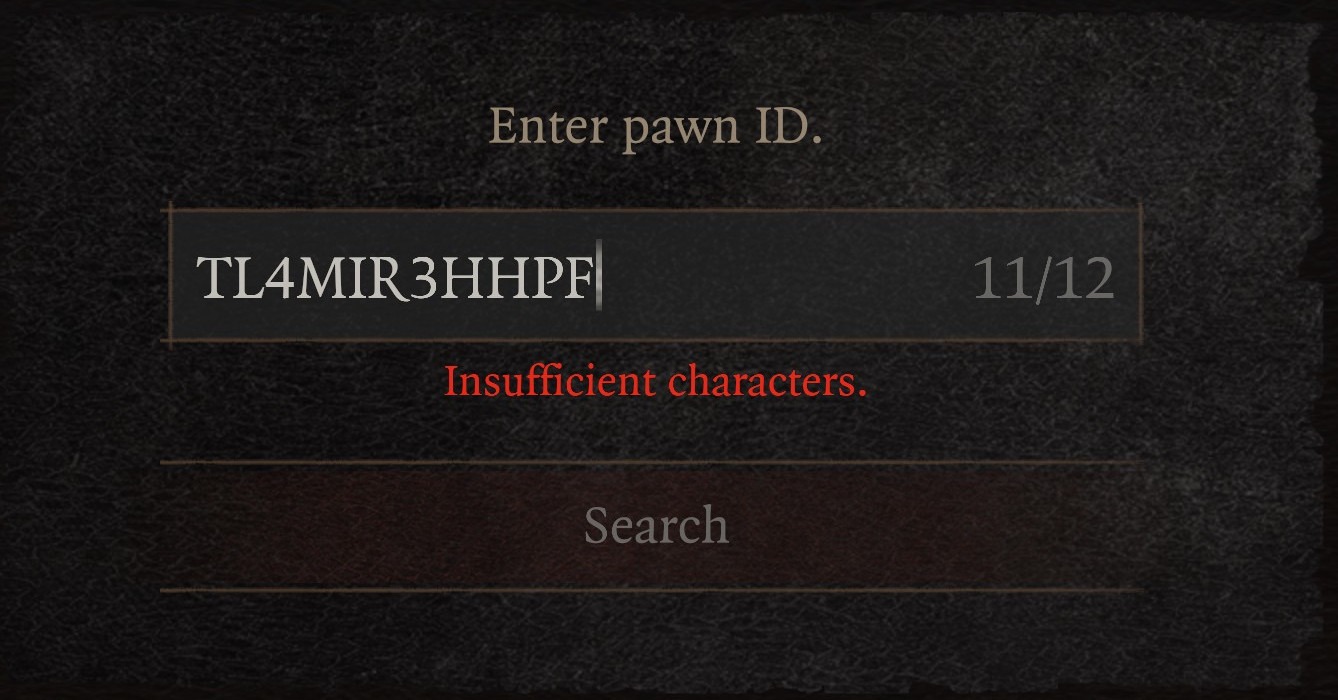
Task: Click the 11/12 character counter
Action: [1043, 279]
